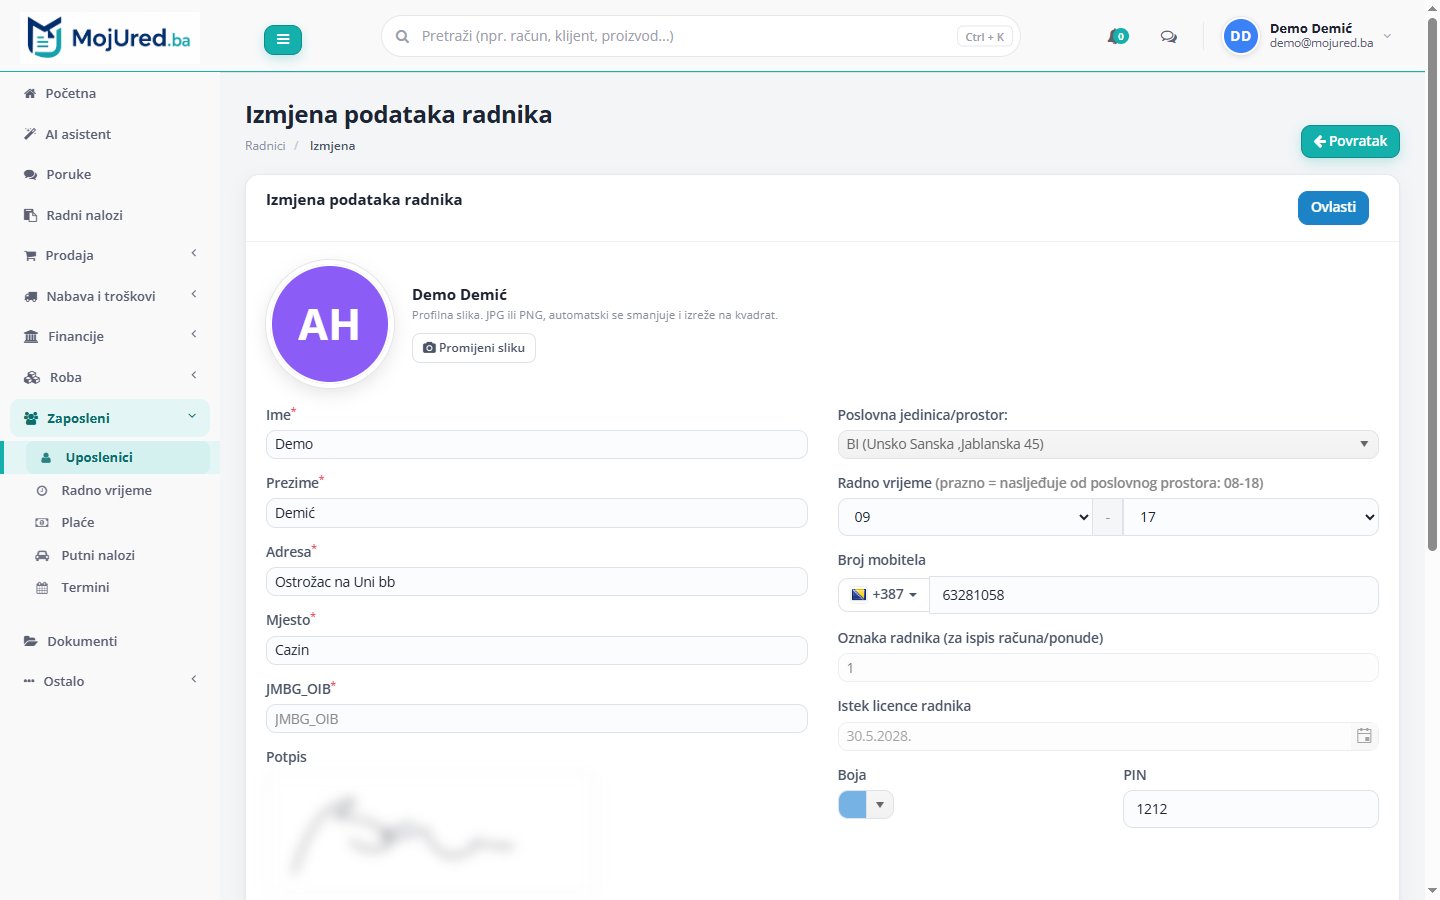Click the Povratak button
1440x900 pixels.
pos(1350,141)
